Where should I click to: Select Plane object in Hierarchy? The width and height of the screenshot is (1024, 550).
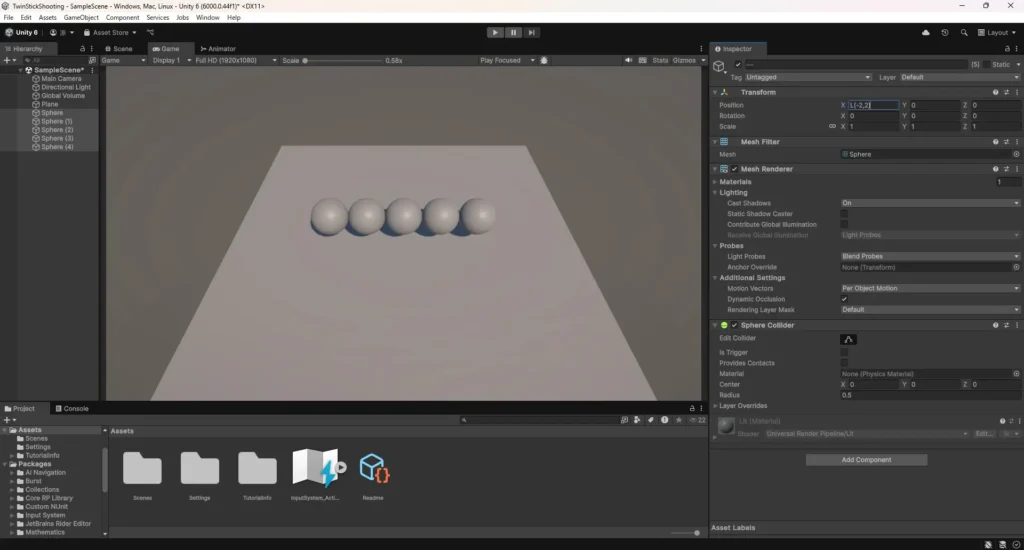pos(50,104)
